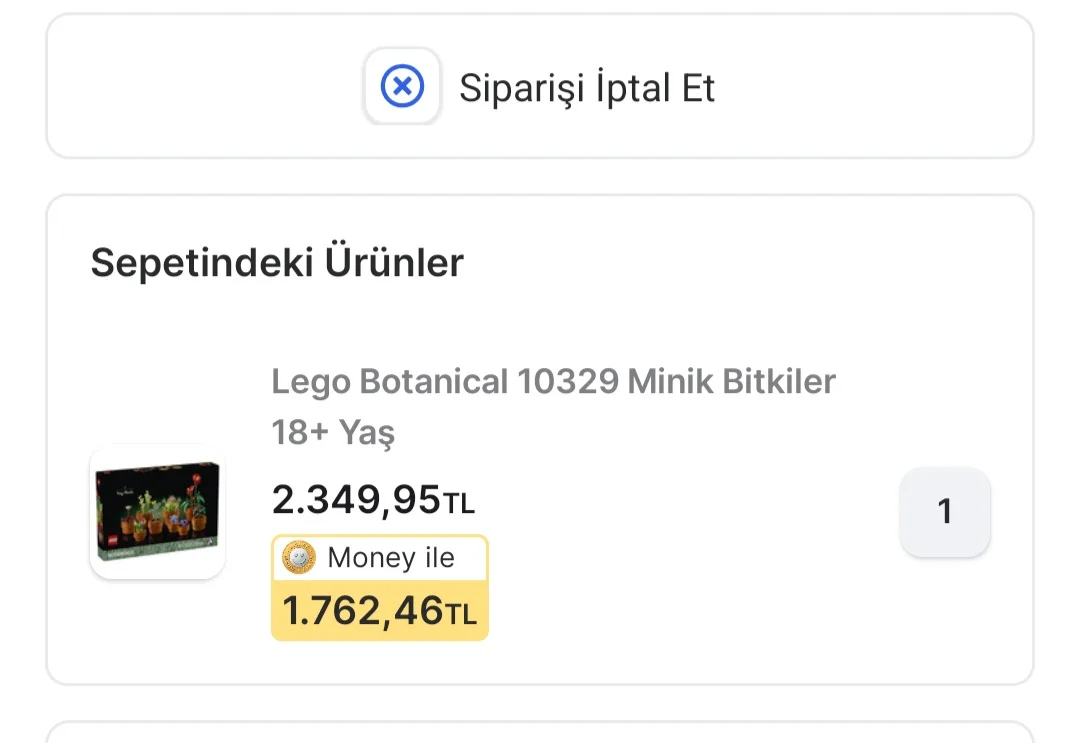Screen dimensions: 1080x743
Task: Open the "Lego Botanical 10329 Minik Bitkiler" title
Action: 553,381
